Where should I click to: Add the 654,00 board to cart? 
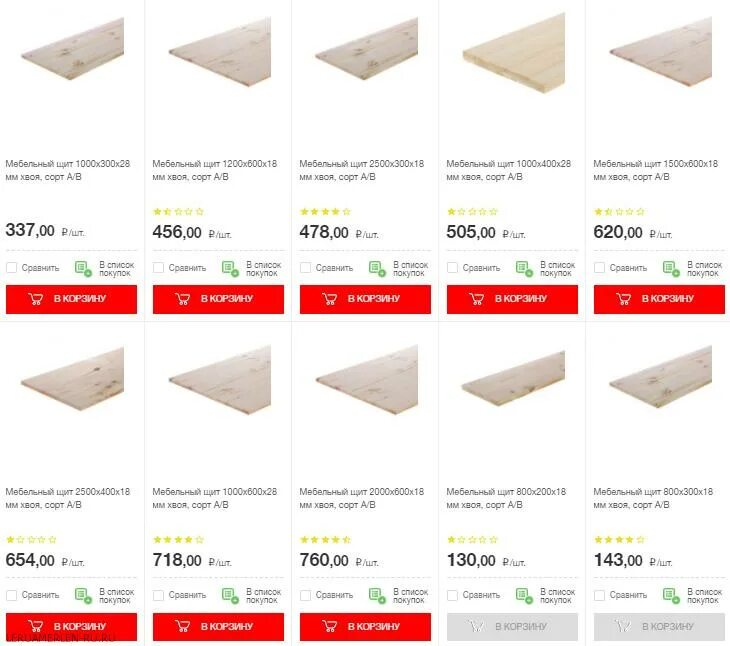71,627
